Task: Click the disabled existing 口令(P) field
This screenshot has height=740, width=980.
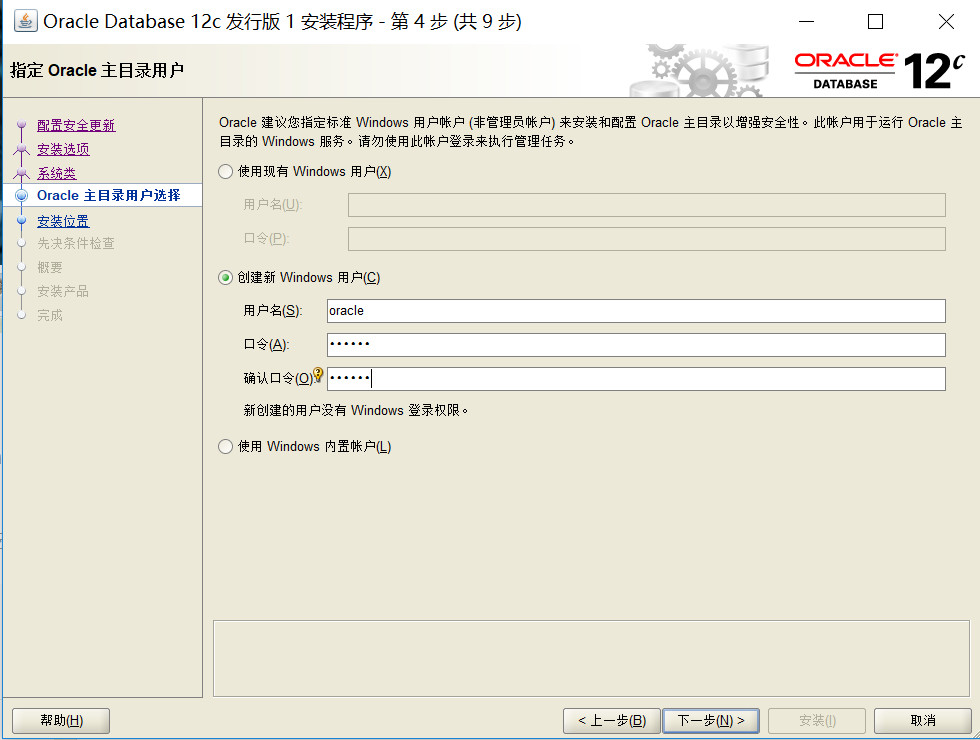Action: (647, 239)
